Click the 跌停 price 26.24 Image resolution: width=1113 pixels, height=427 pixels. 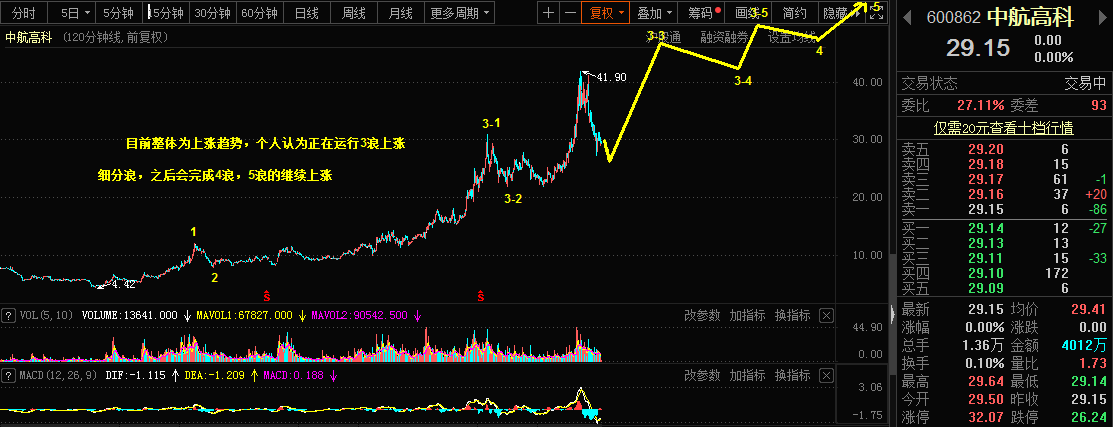tap(1088, 417)
